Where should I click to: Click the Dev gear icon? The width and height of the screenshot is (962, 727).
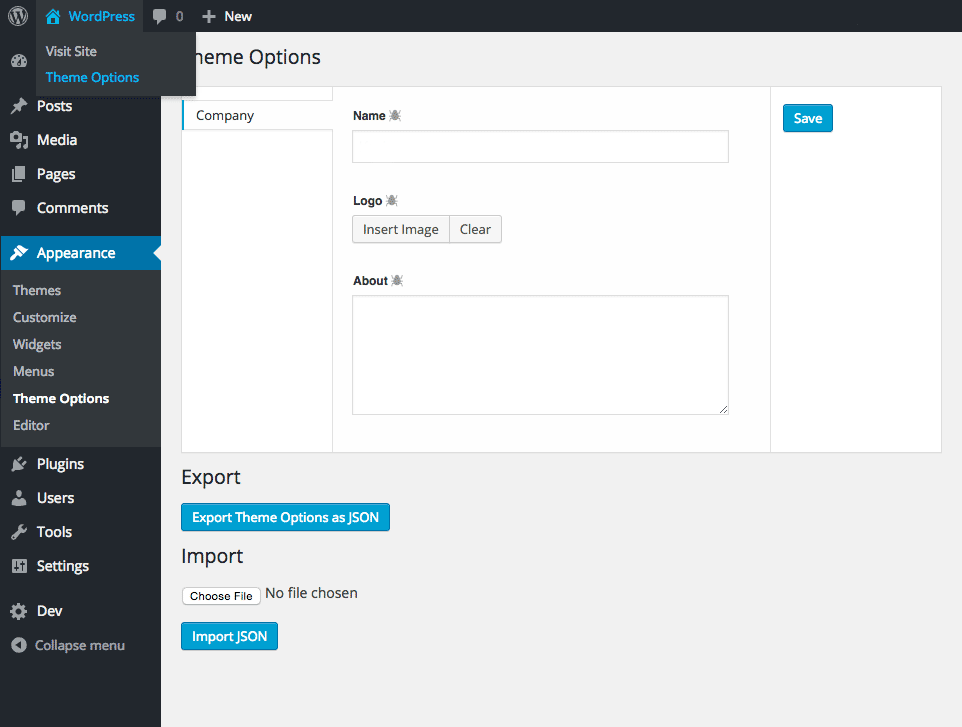(19, 611)
